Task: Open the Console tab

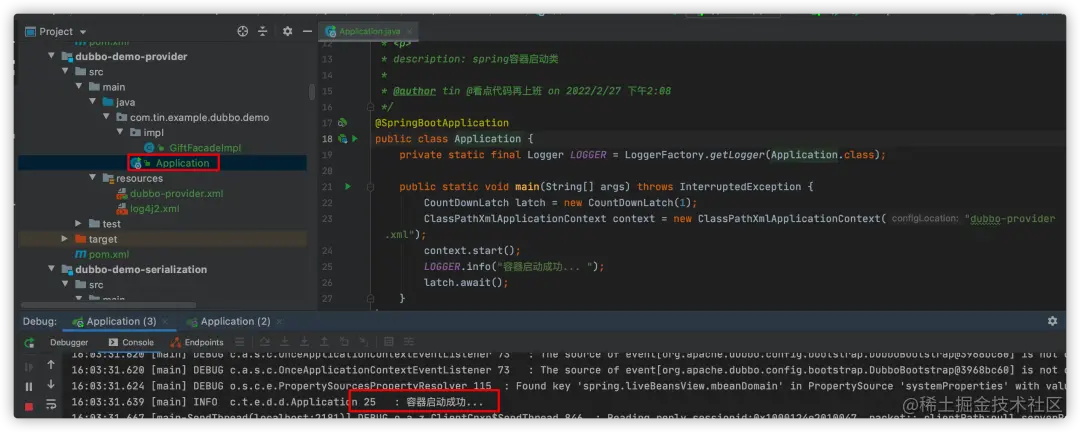Action: (x=131, y=342)
